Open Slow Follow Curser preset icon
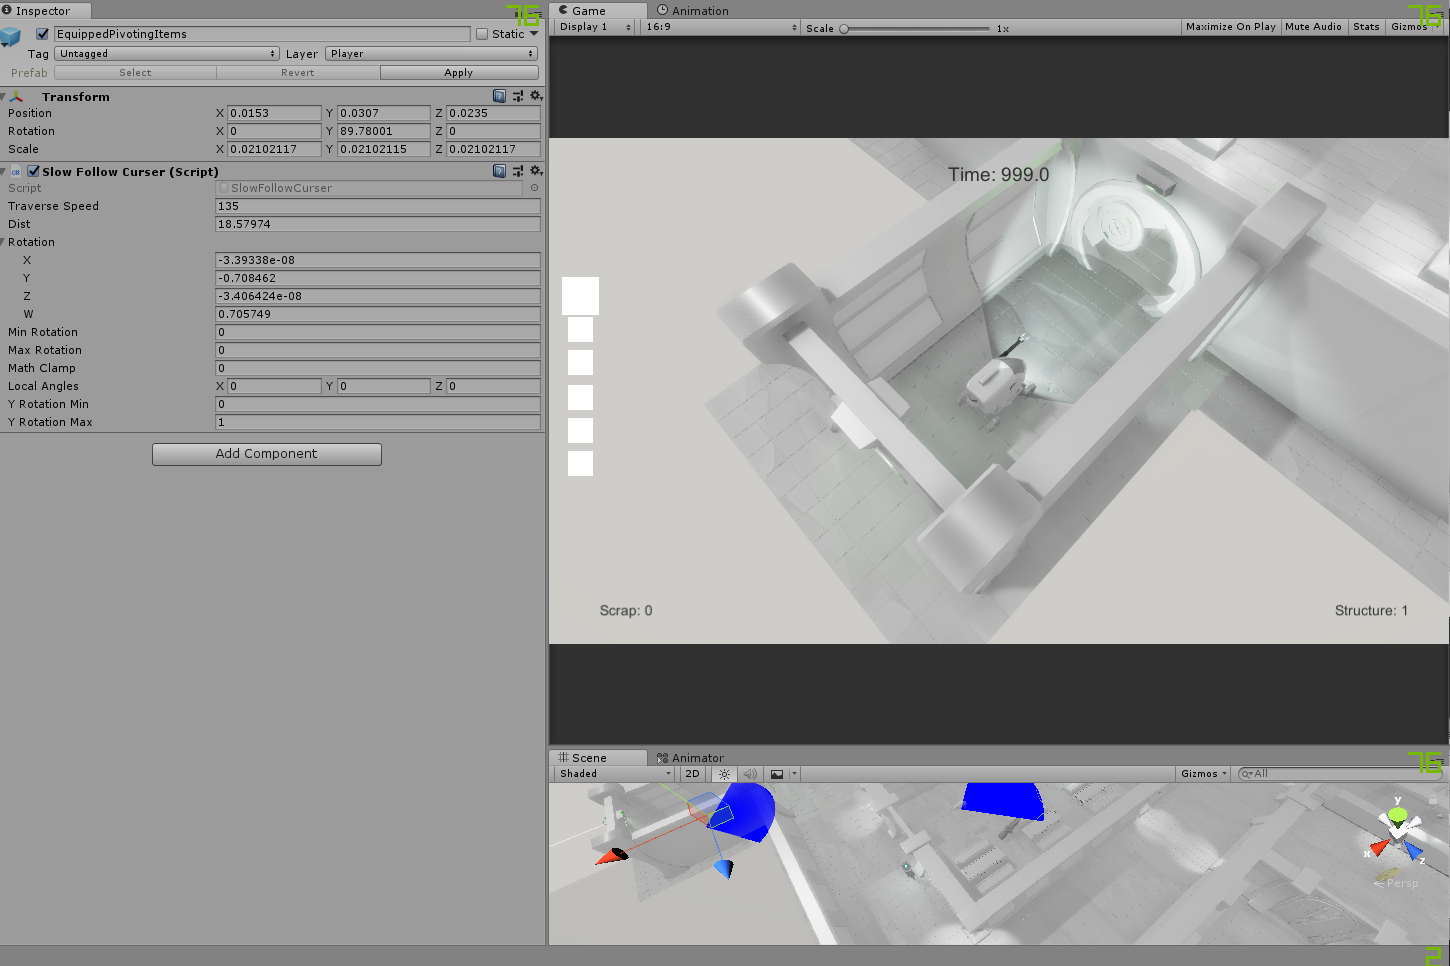 [518, 171]
